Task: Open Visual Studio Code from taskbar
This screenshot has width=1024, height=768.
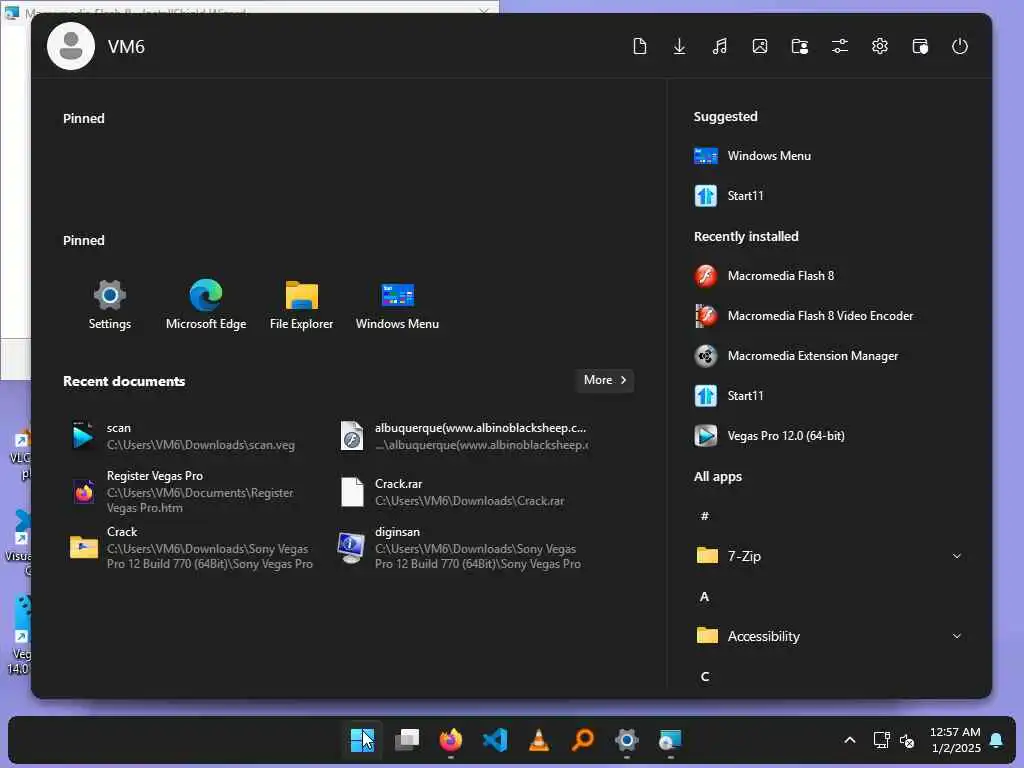Action: (495, 740)
